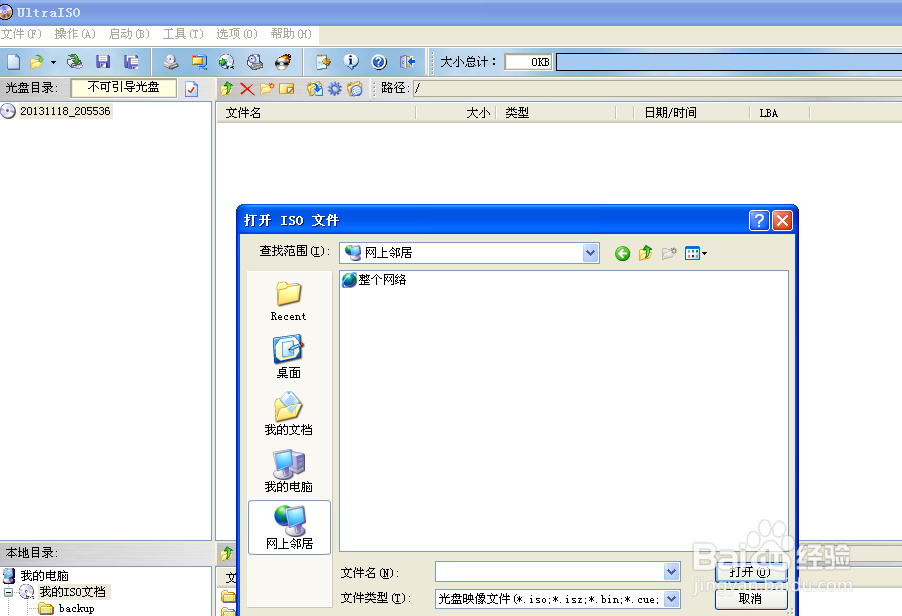Click the New Folder icon in the image pane toolbar
902x616 pixels.
click(x=266, y=89)
